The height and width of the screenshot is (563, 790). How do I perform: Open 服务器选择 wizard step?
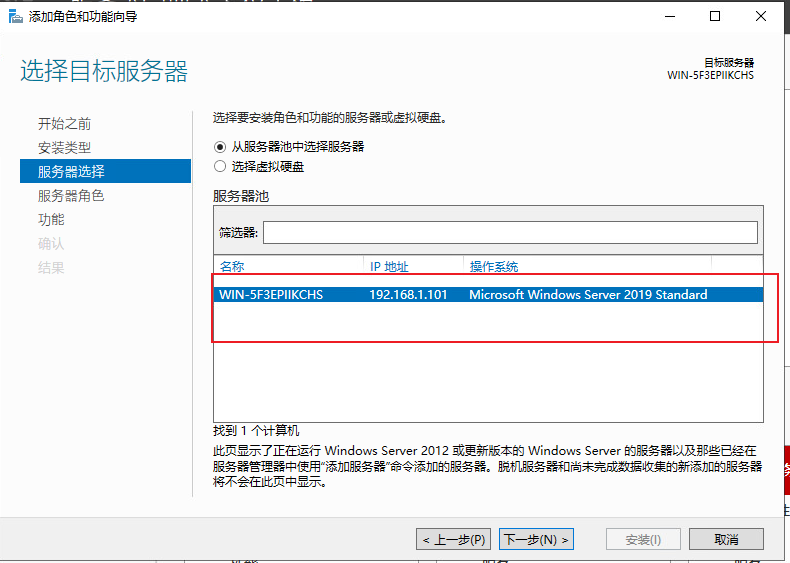pos(105,171)
